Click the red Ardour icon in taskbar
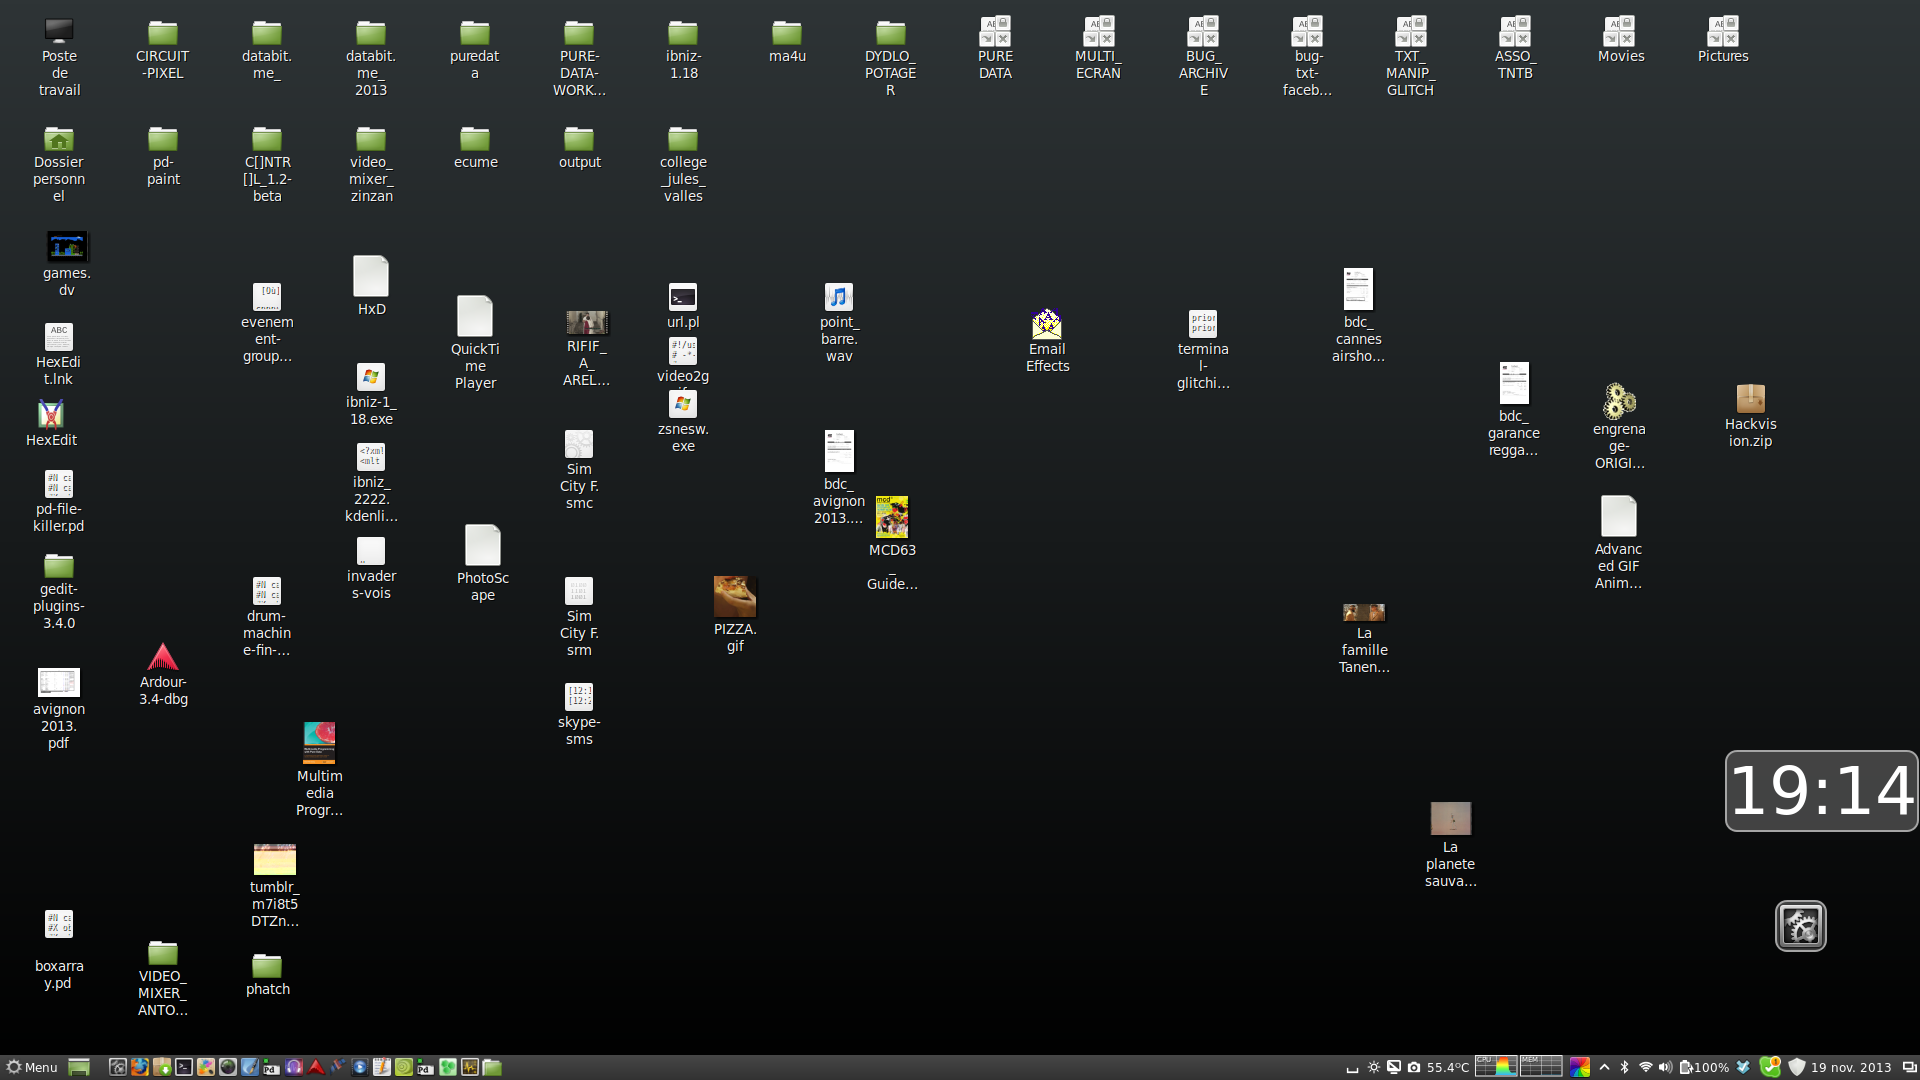 [x=316, y=1067]
